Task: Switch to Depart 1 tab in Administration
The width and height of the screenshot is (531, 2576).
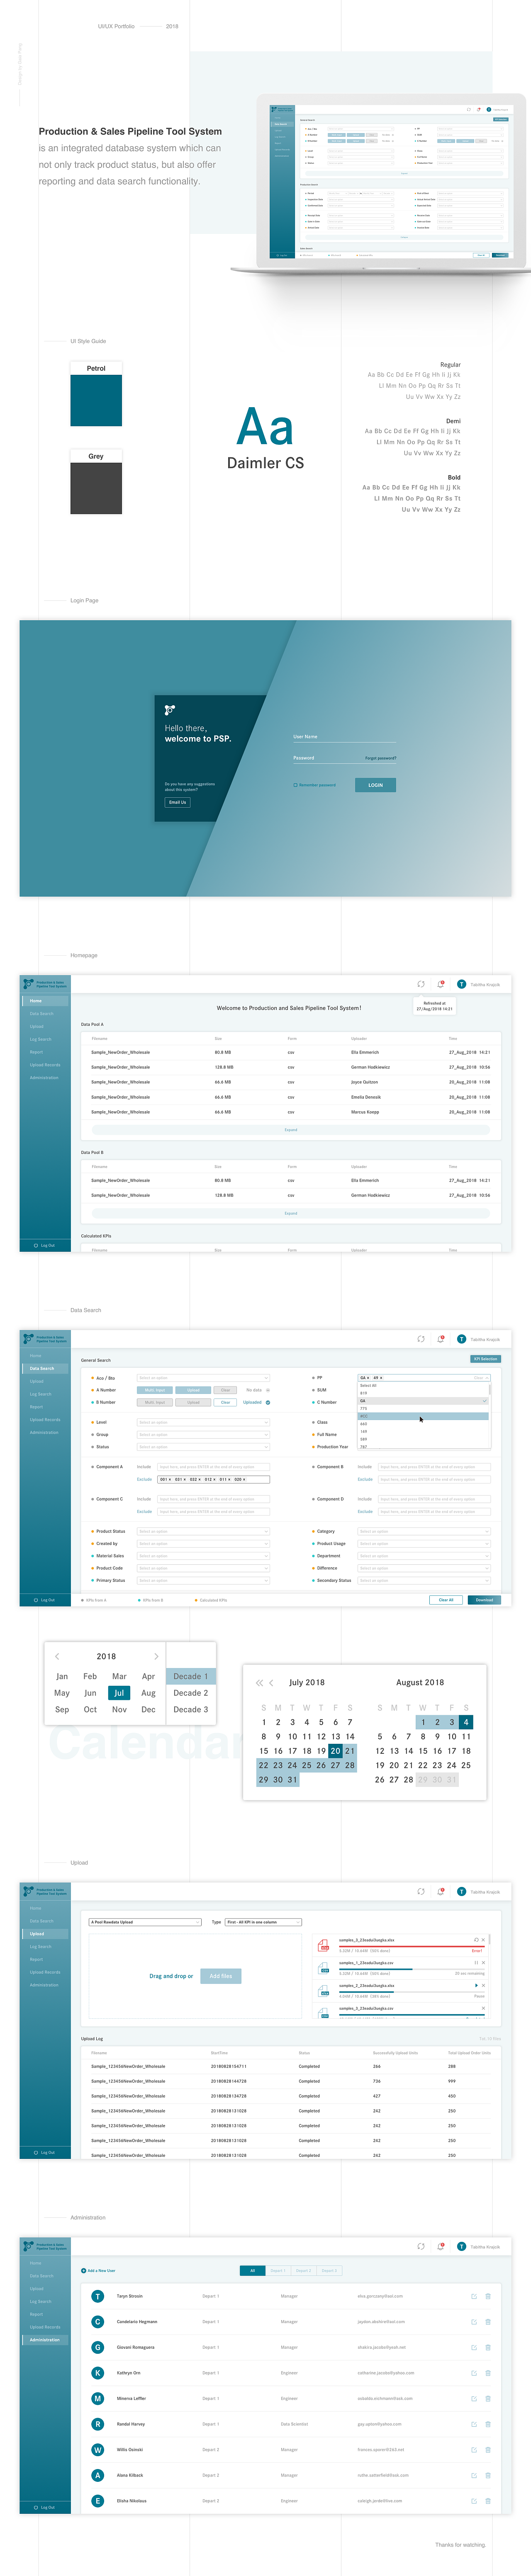Action: pos(278,2270)
